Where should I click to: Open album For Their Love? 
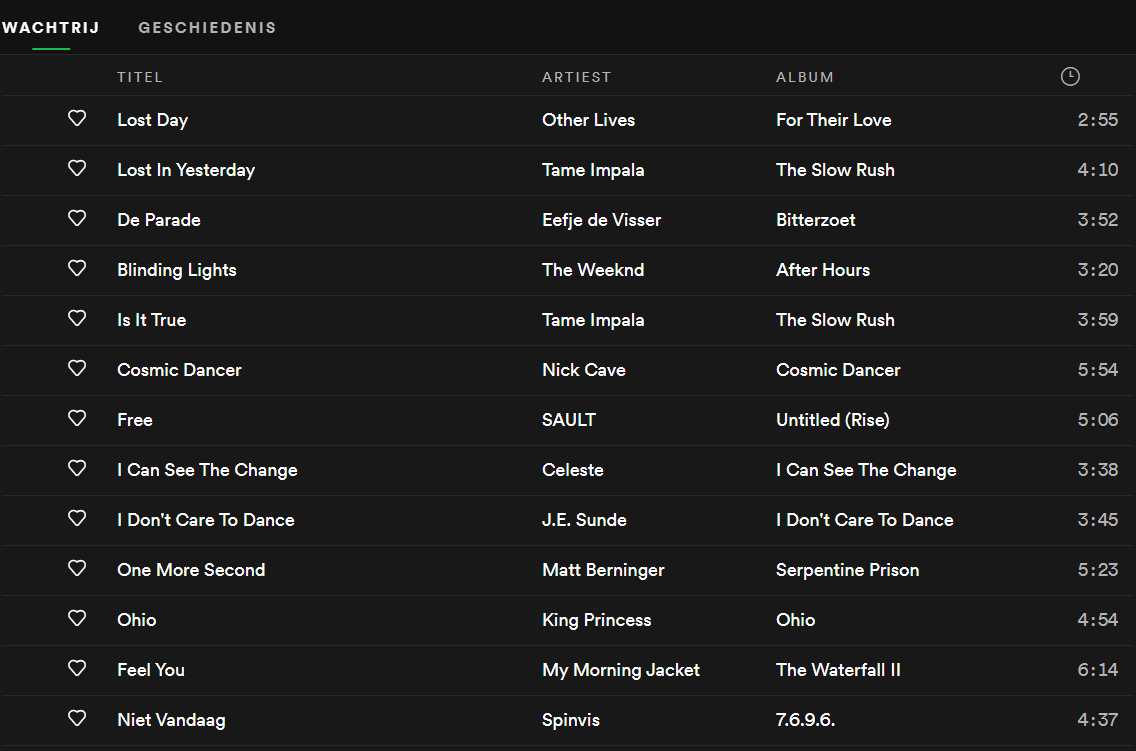(x=834, y=120)
